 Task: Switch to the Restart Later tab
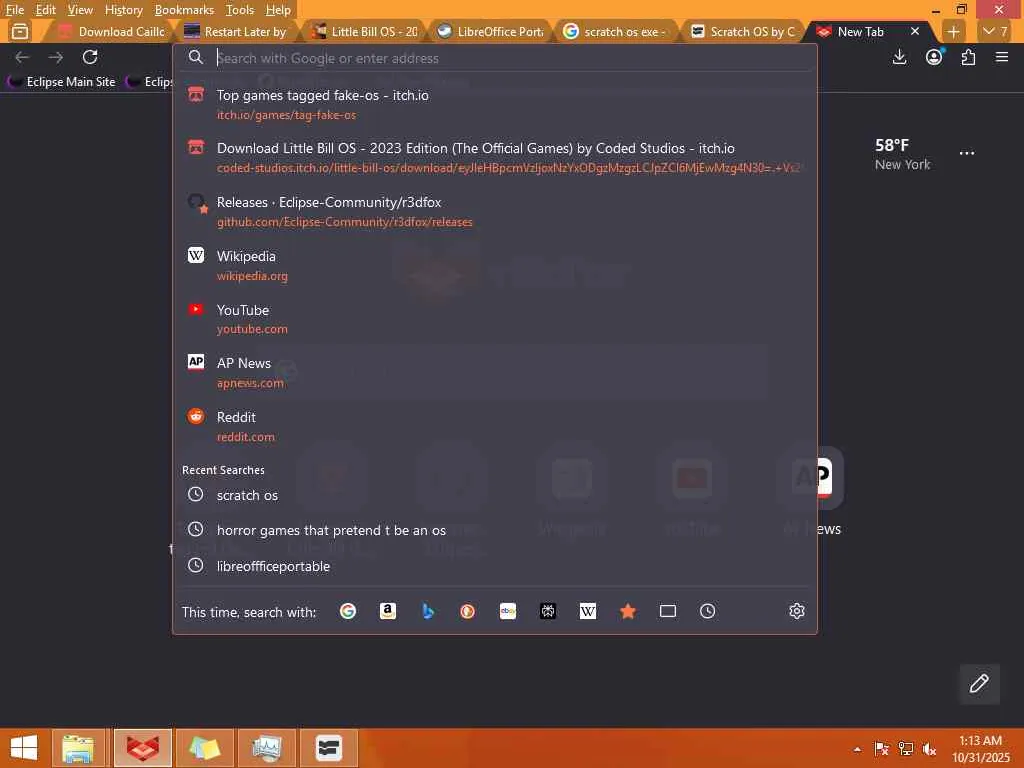pyautogui.click(x=236, y=31)
